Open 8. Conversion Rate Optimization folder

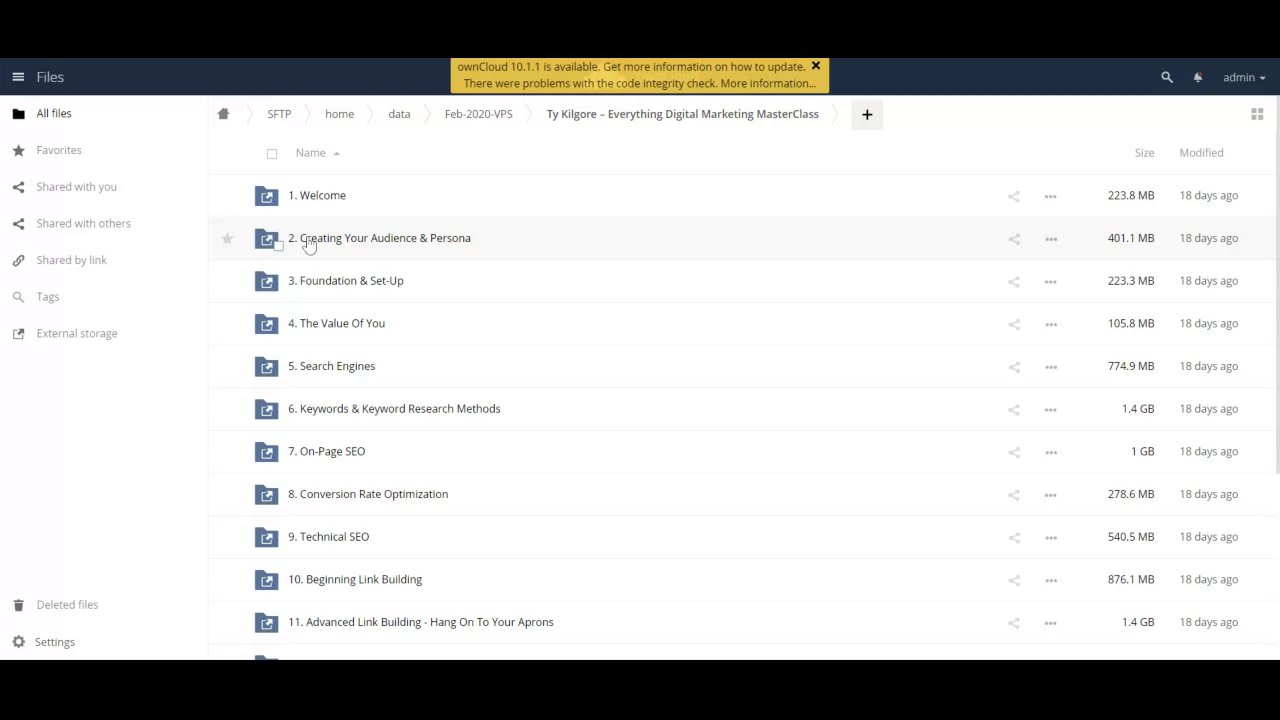(368, 494)
